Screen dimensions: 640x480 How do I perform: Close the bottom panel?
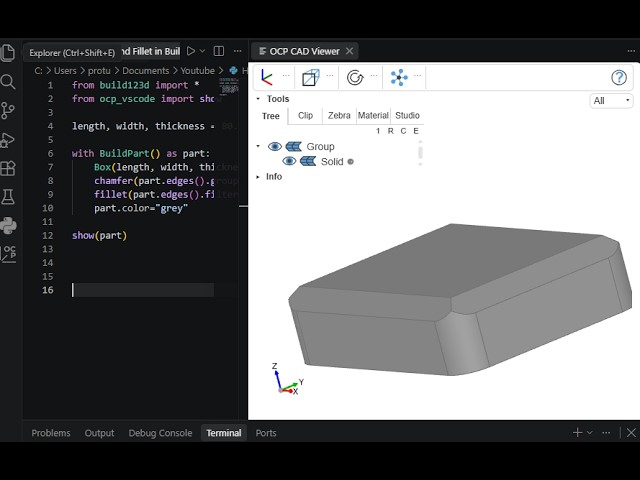pos(631,433)
